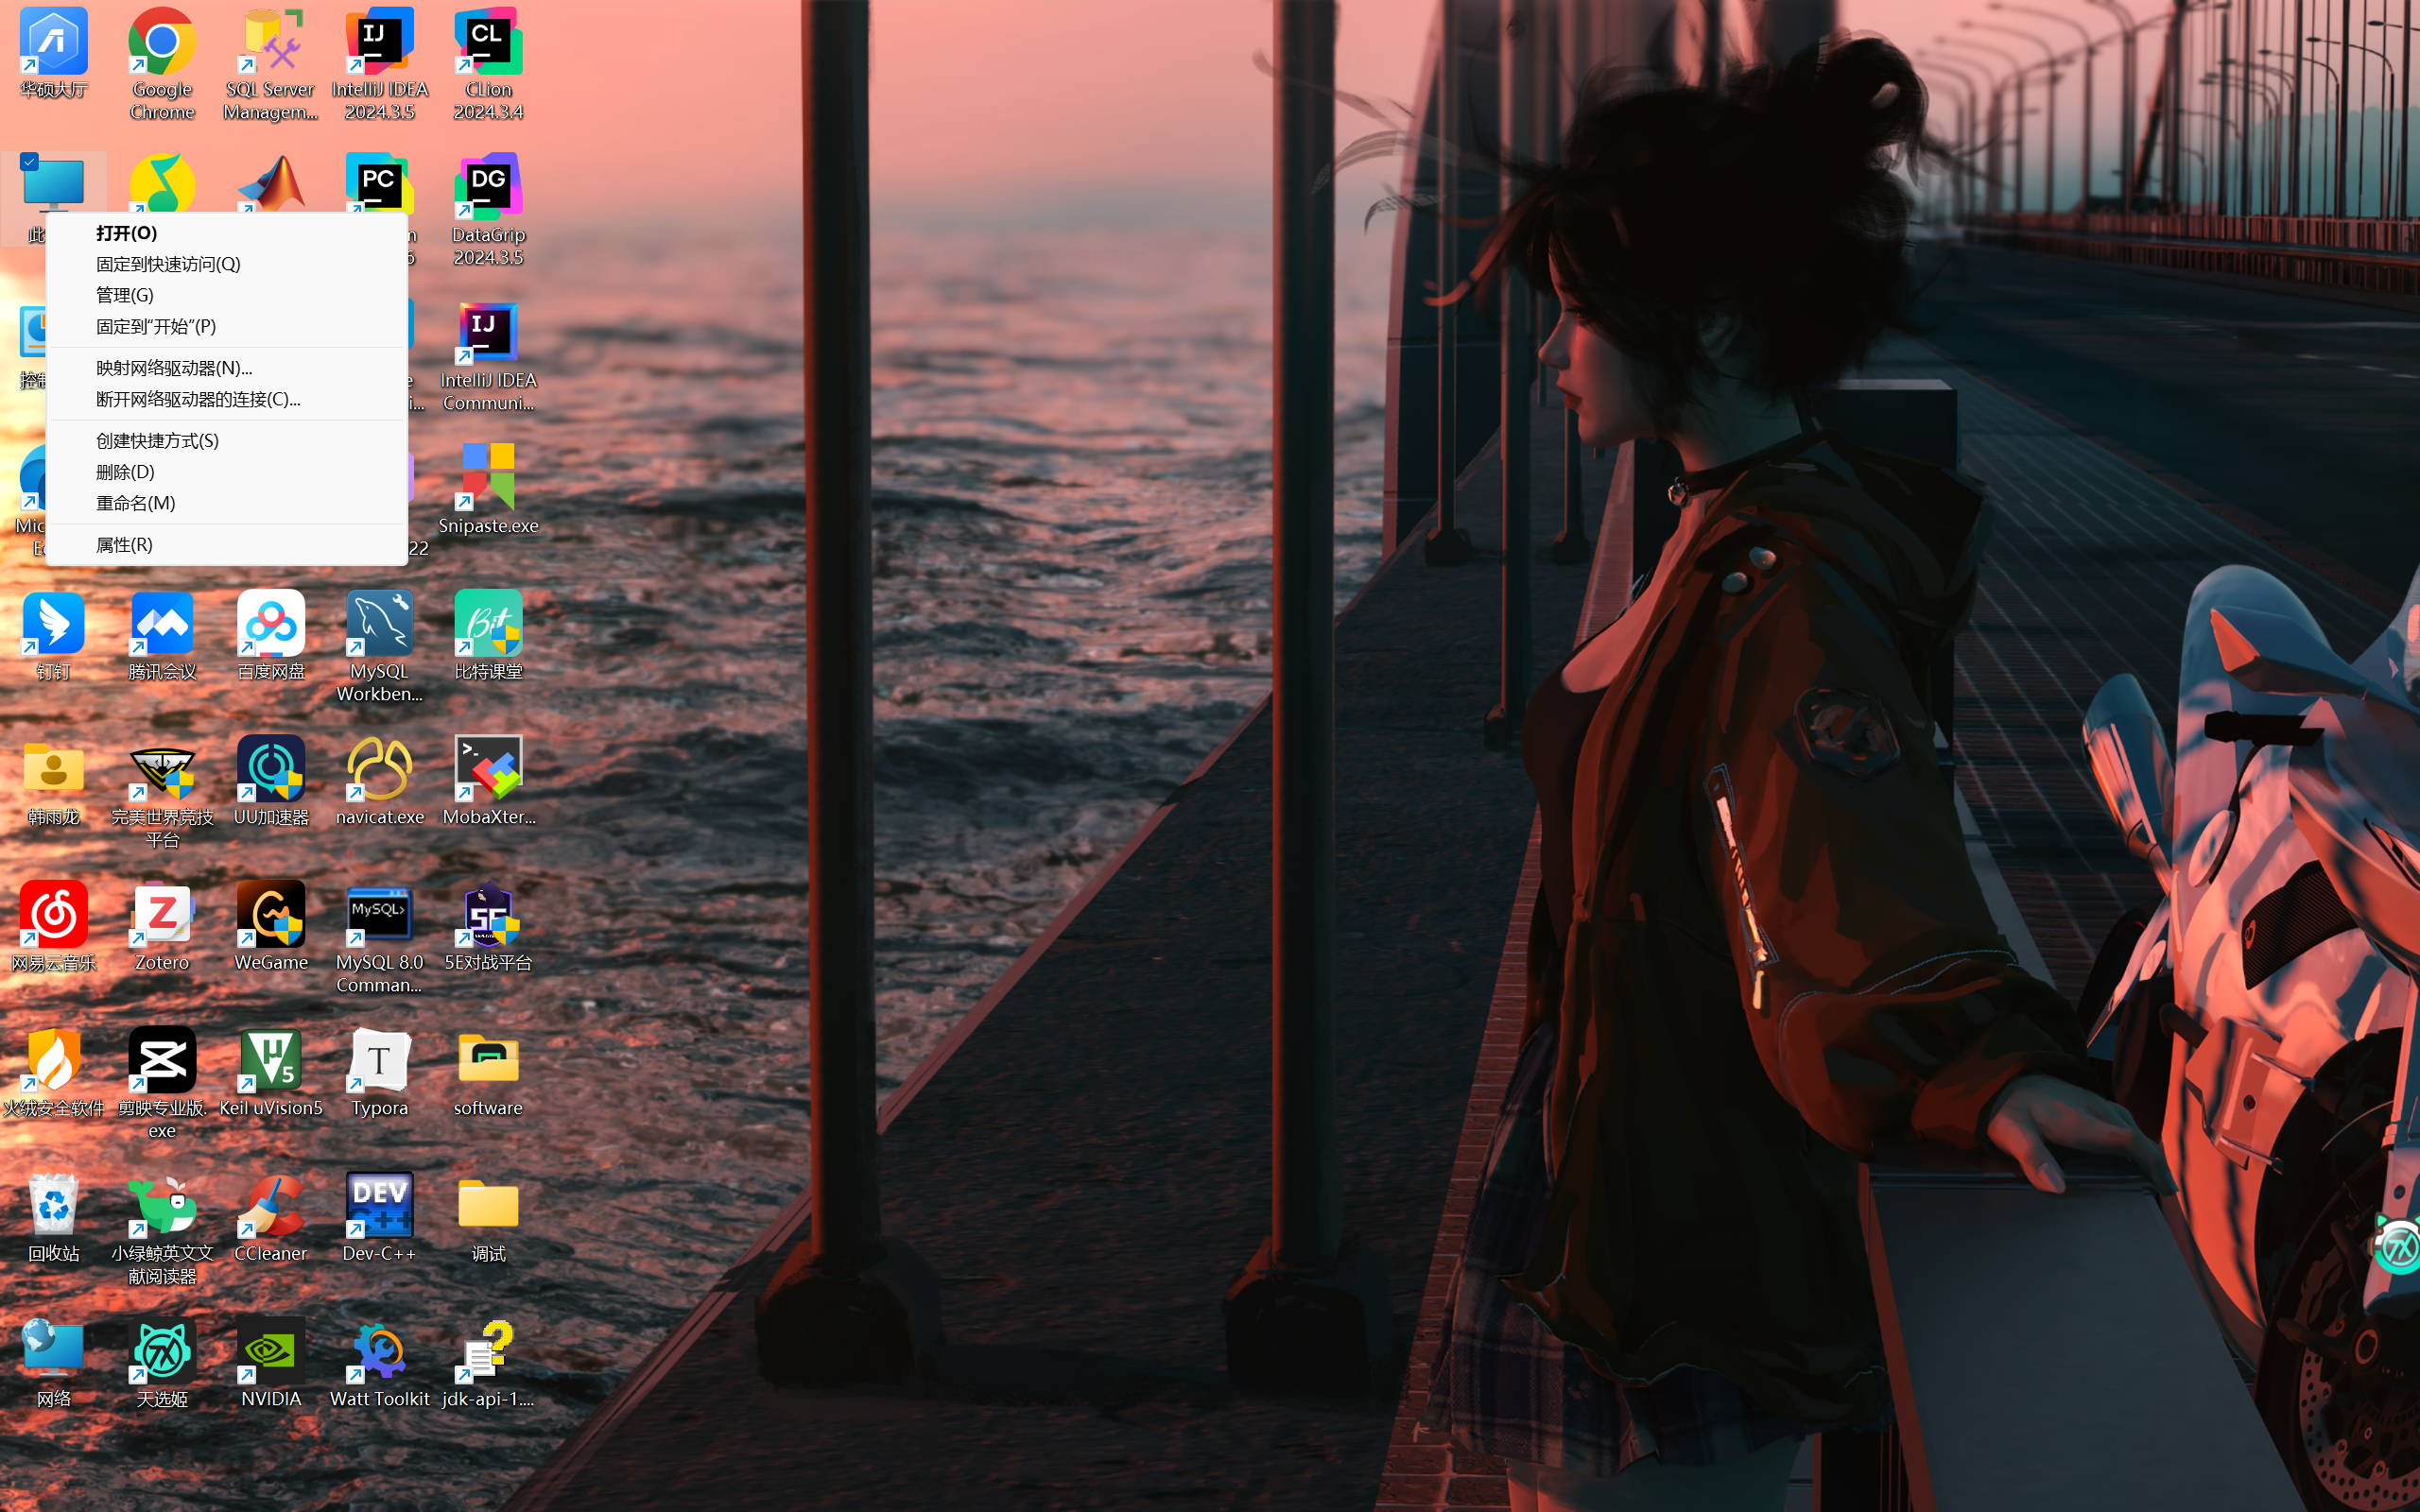This screenshot has height=1512, width=2420.
Task: Click the Watt Toolkit icon
Action: point(379,1352)
